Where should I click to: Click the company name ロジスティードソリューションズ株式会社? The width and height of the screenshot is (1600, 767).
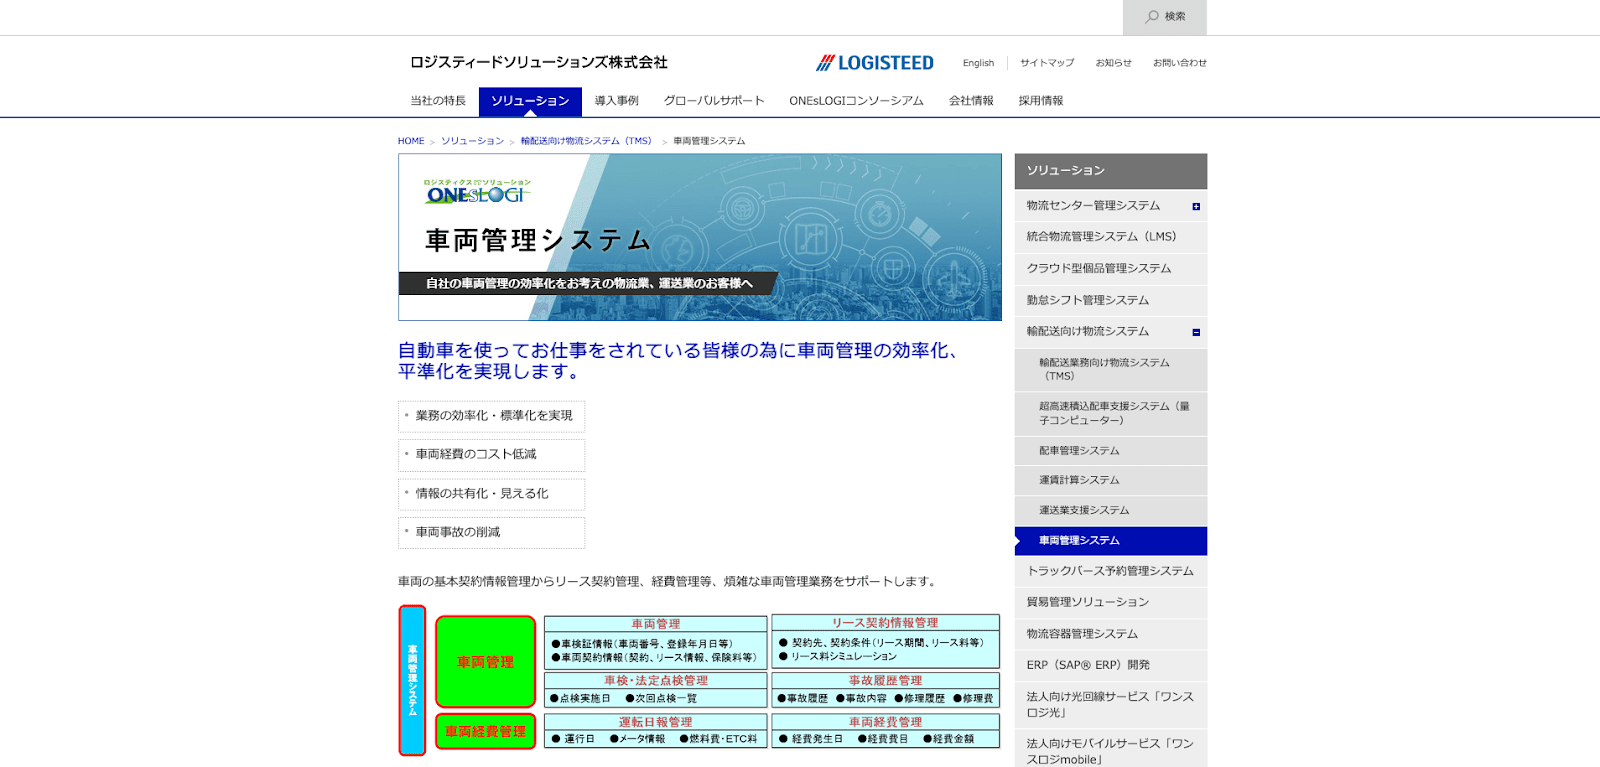pyautogui.click(x=539, y=63)
